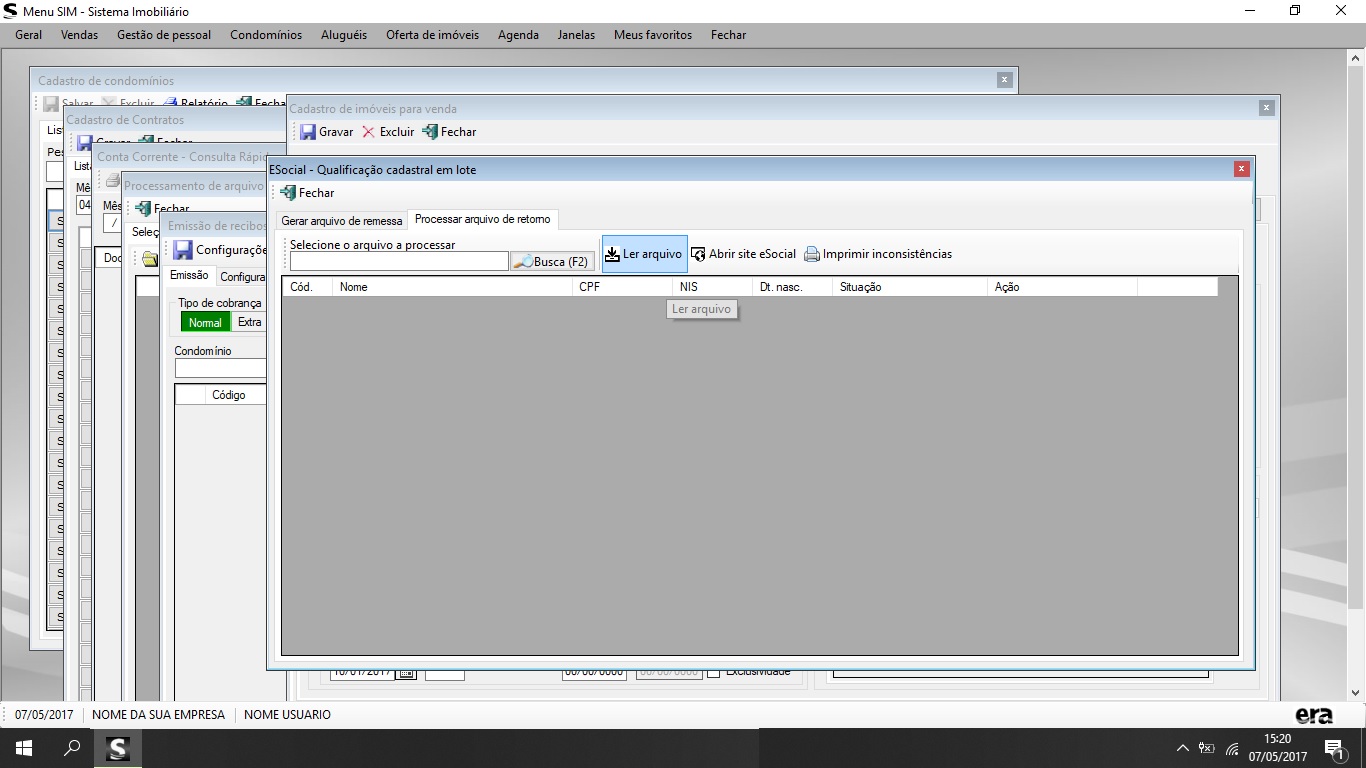Open the Aluguéis menu
Screen dimensions: 1366x768
[x=344, y=35]
